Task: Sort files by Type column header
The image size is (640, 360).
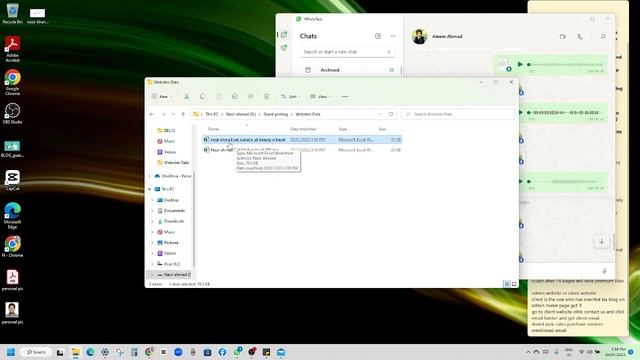Action: tap(342, 129)
